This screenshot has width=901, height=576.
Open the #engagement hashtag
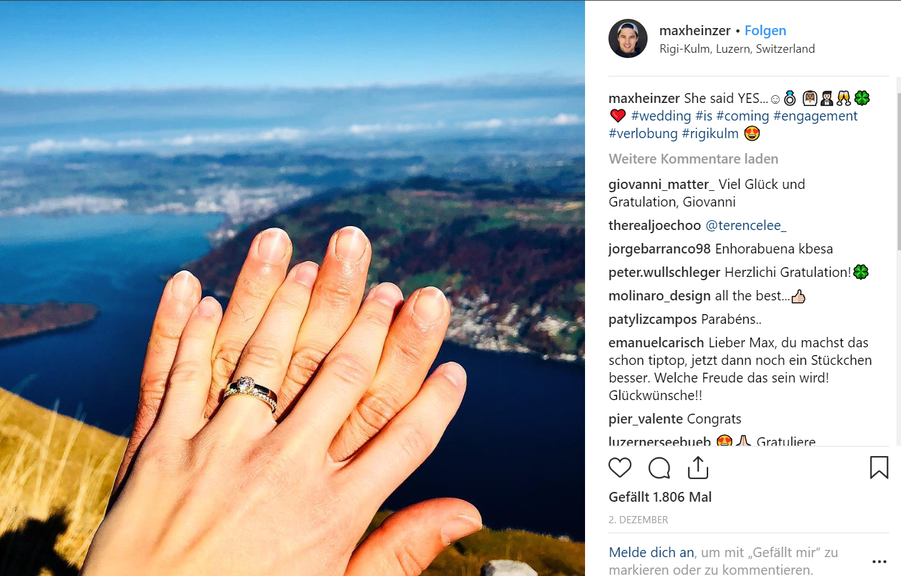(815, 116)
